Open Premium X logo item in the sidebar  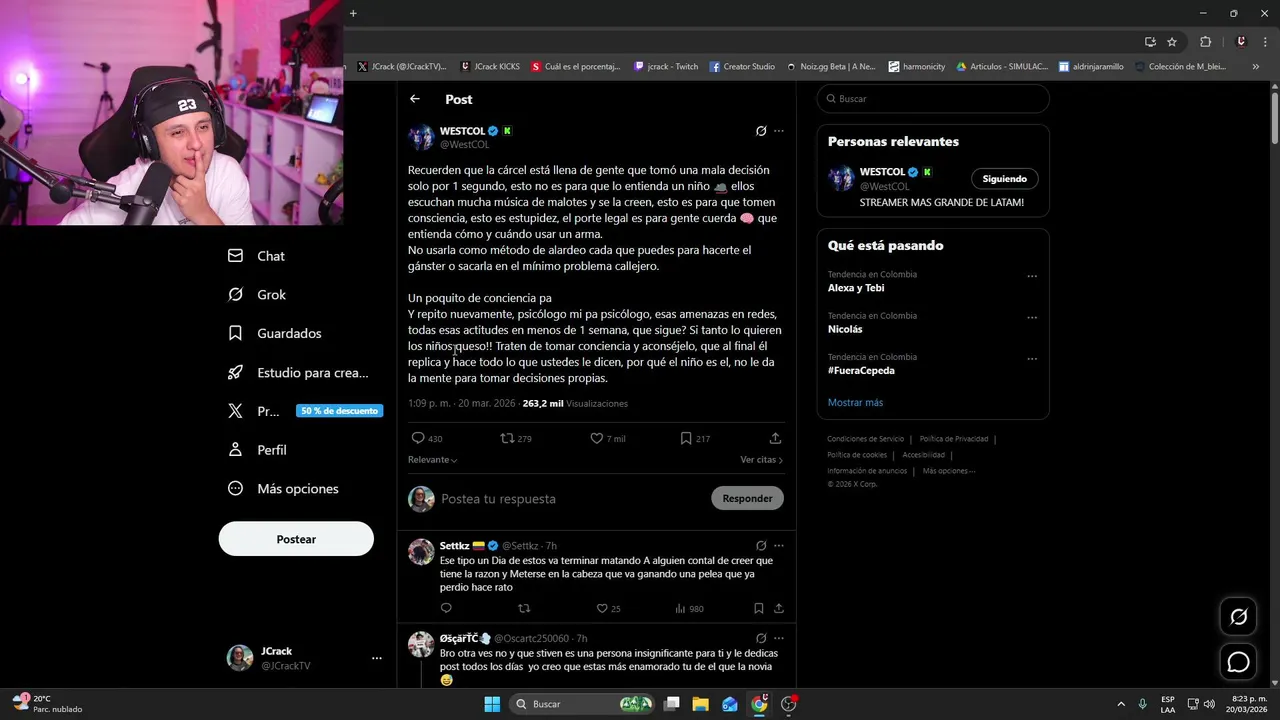(x=235, y=411)
